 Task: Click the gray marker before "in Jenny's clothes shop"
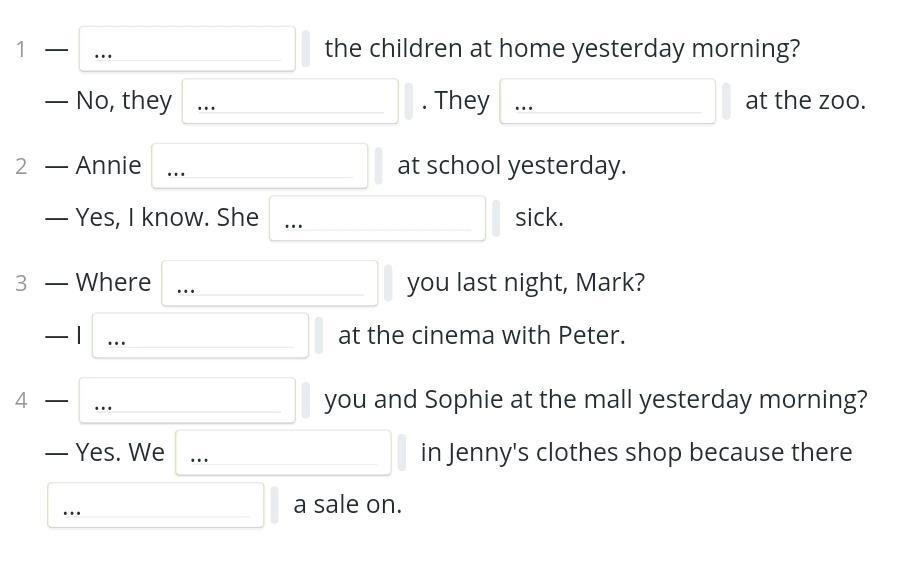(402, 453)
